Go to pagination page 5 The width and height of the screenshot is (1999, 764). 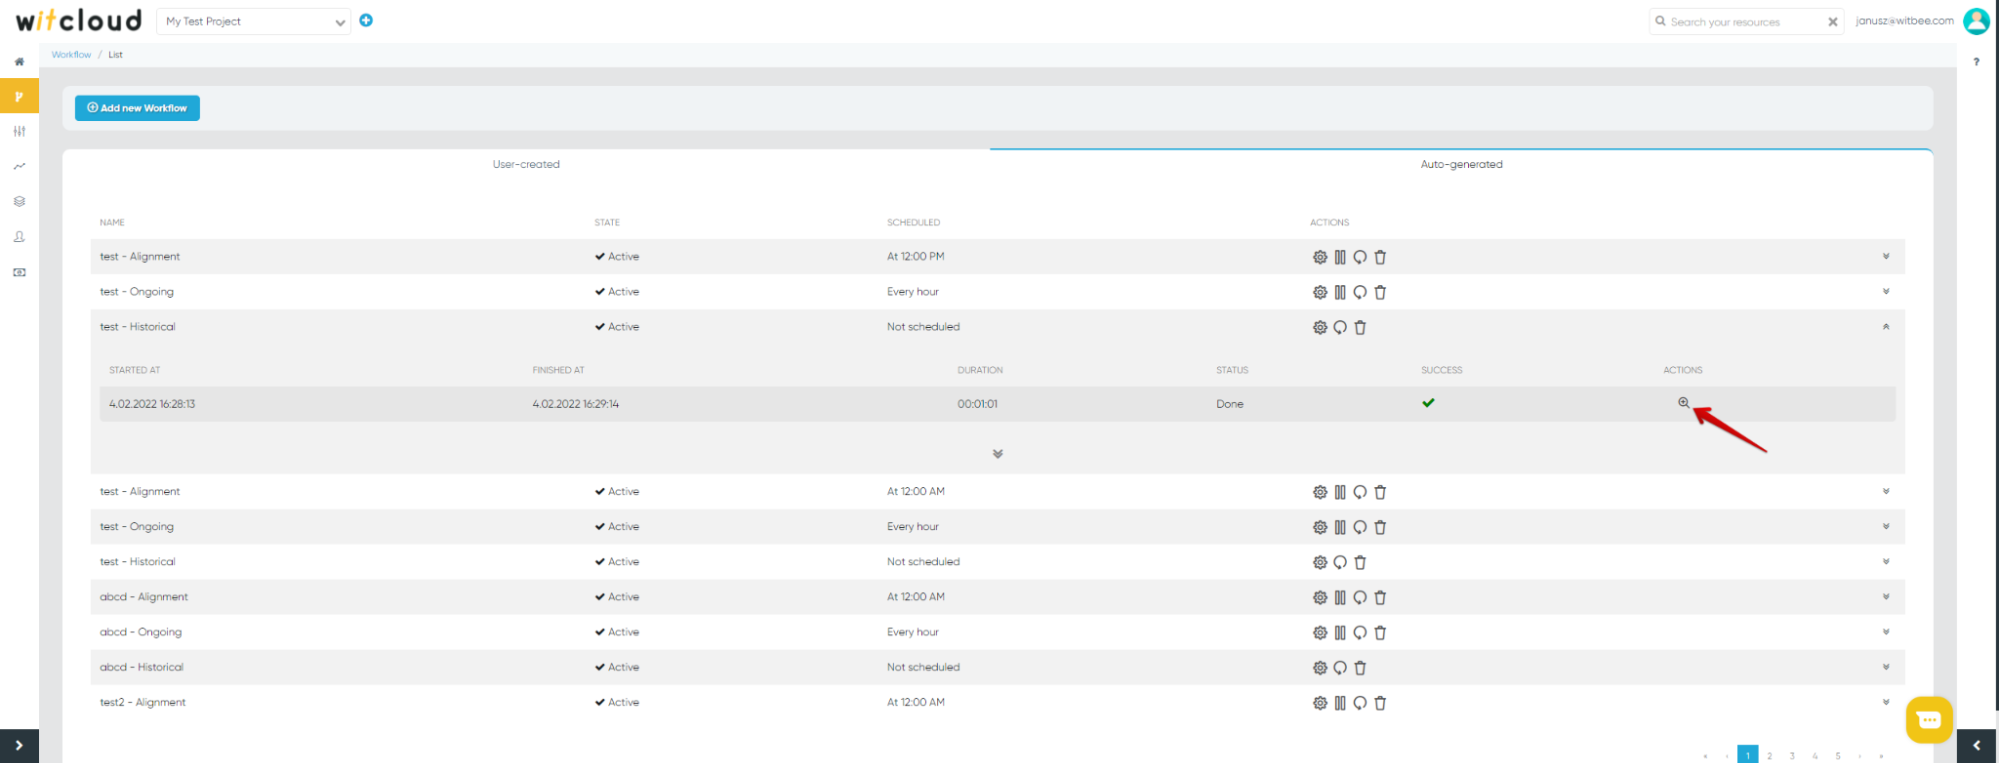pyautogui.click(x=1838, y=756)
